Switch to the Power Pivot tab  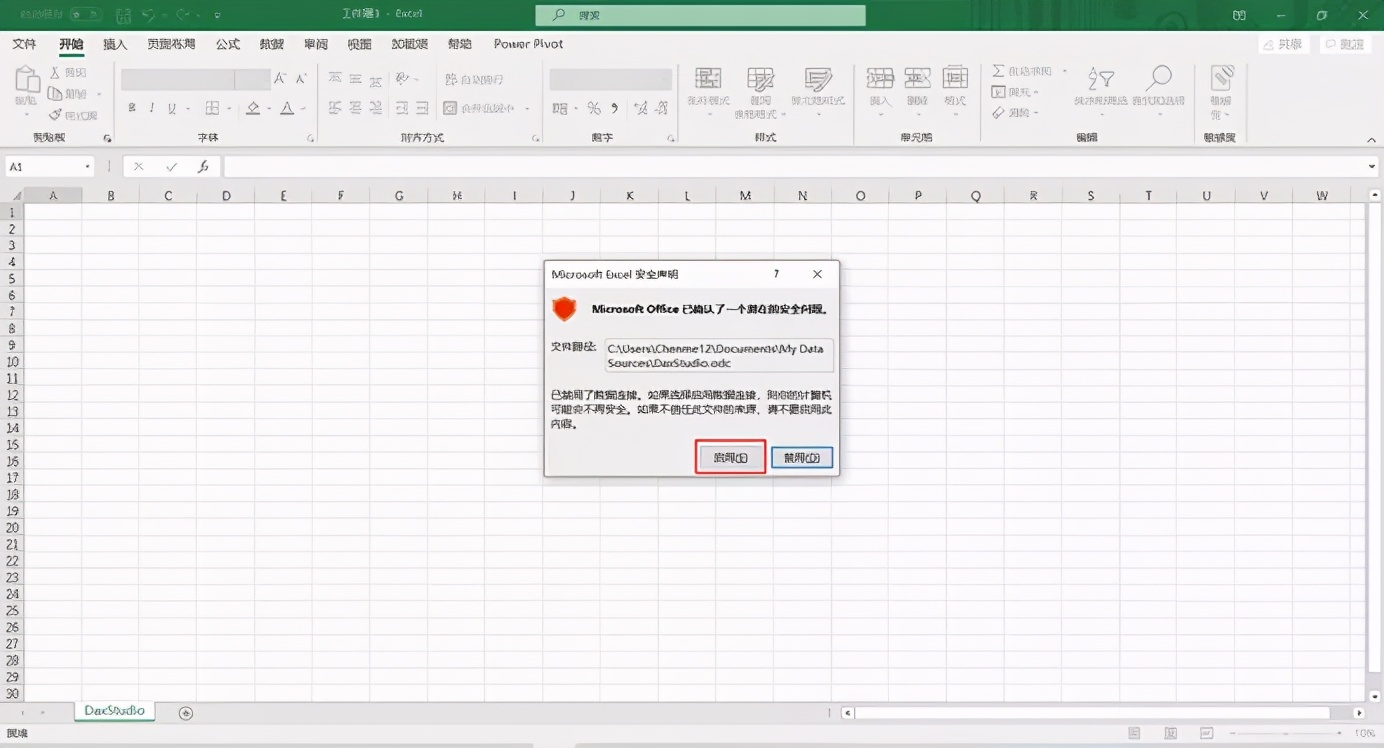point(528,44)
